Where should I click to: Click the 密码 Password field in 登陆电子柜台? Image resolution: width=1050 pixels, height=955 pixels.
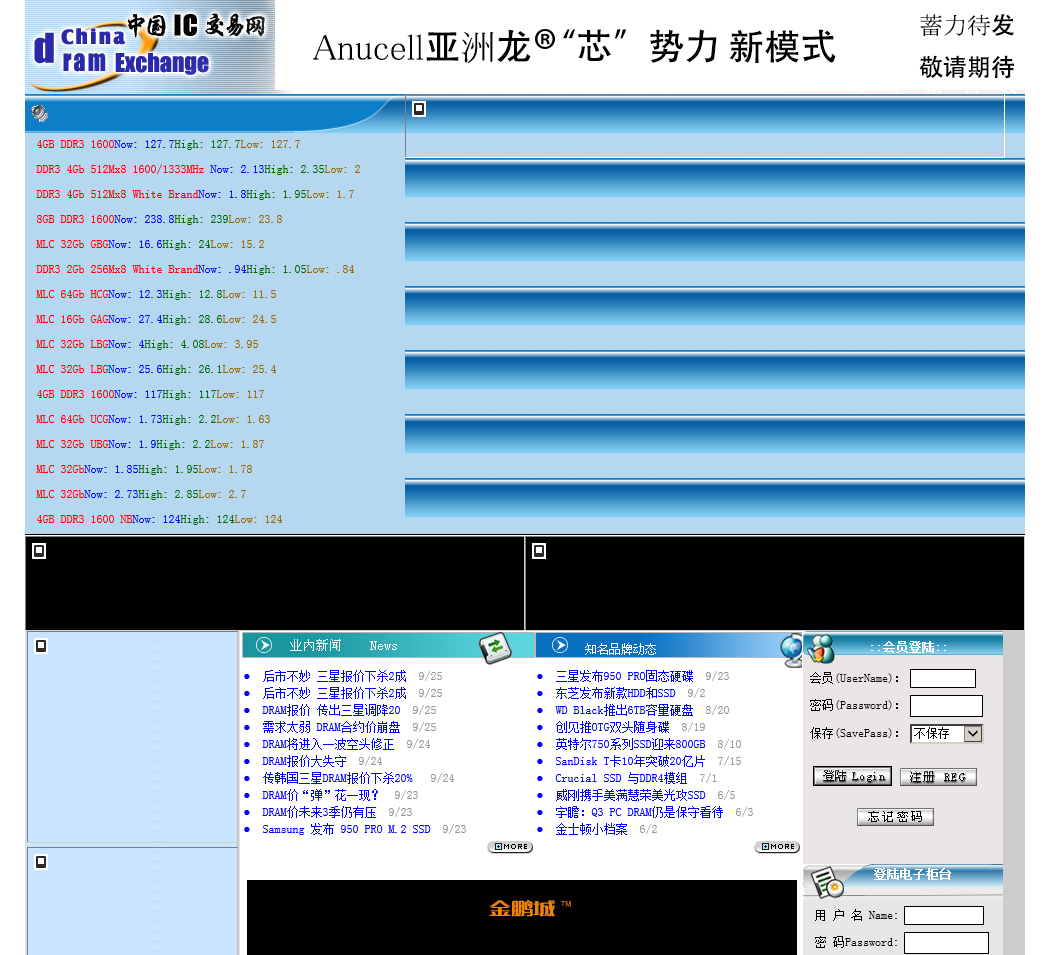[946, 942]
